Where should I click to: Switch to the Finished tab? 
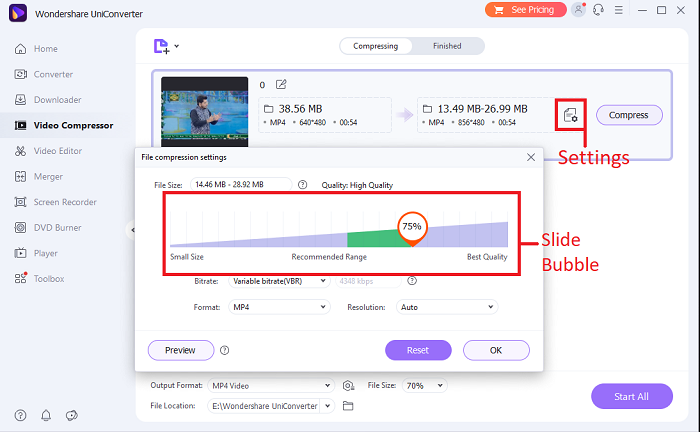click(447, 46)
